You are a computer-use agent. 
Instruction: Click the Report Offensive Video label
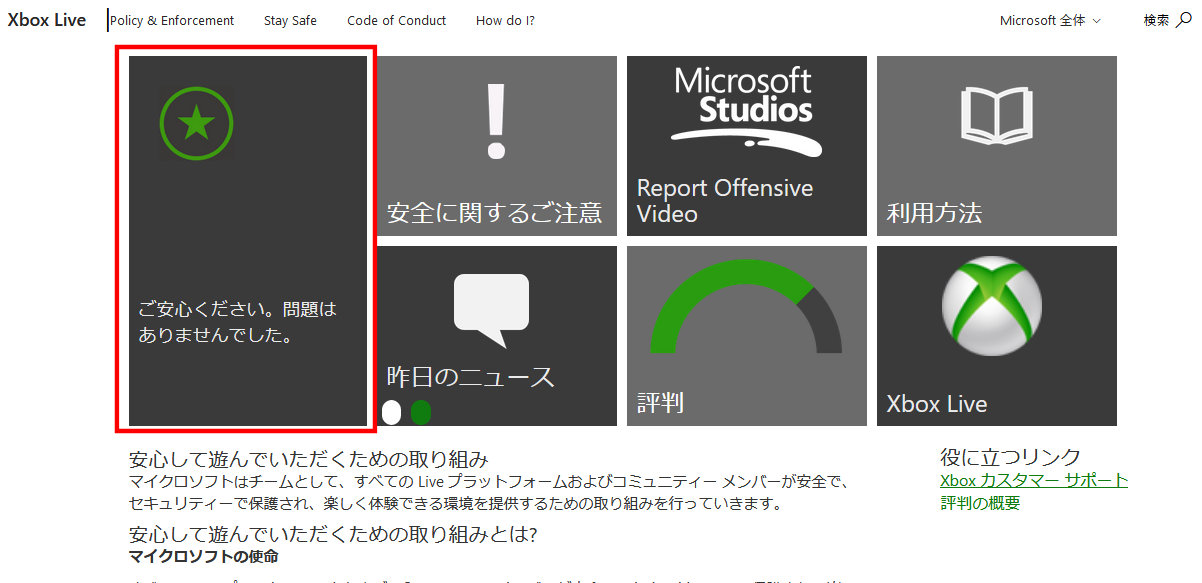(x=725, y=201)
